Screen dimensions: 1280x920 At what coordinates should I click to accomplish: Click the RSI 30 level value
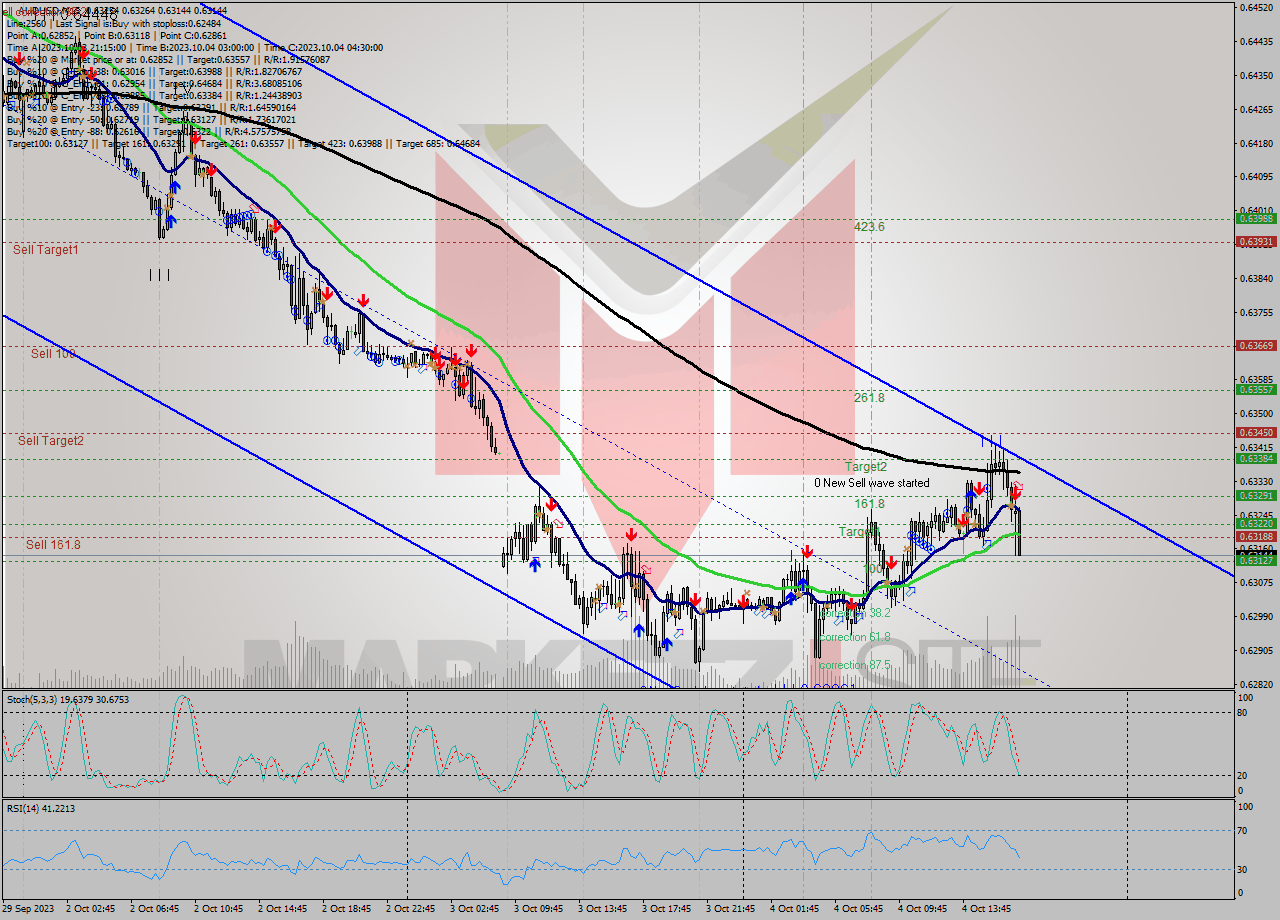(x=1241, y=868)
